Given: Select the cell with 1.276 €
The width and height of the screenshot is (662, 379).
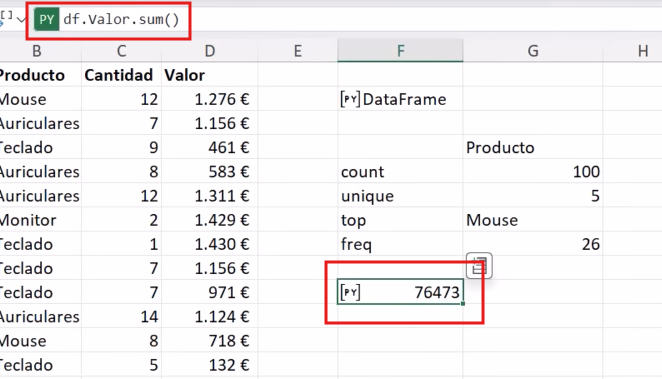Looking at the screenshot, I should [210, 99].
